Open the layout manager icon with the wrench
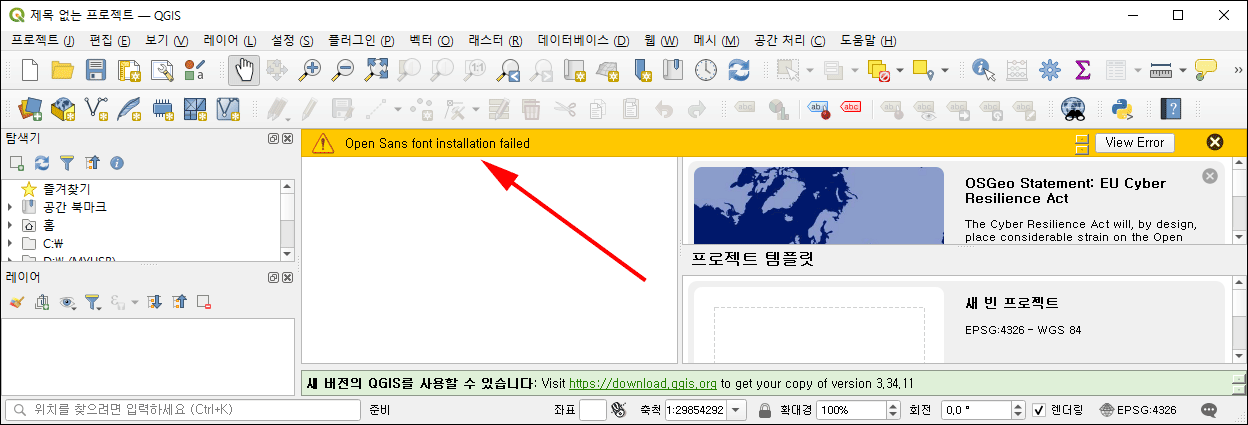The height and width of the screenshot is (425, 1248). pyautogui.click(x=162, y=70)
